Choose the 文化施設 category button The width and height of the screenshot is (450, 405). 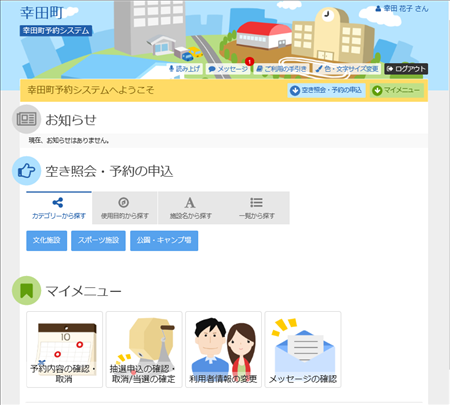click(47, 240)
